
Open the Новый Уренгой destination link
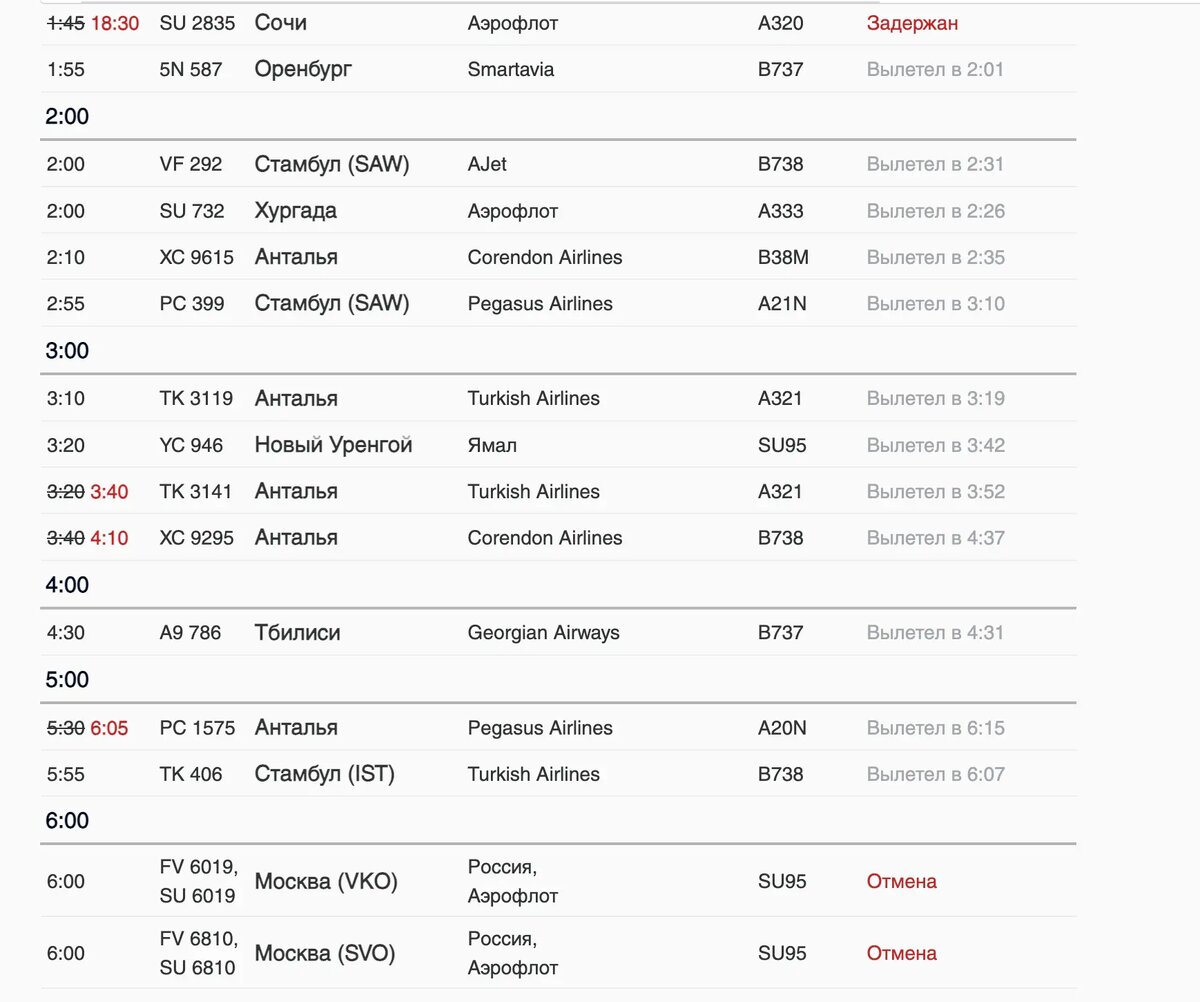click(x=333, y=445)
